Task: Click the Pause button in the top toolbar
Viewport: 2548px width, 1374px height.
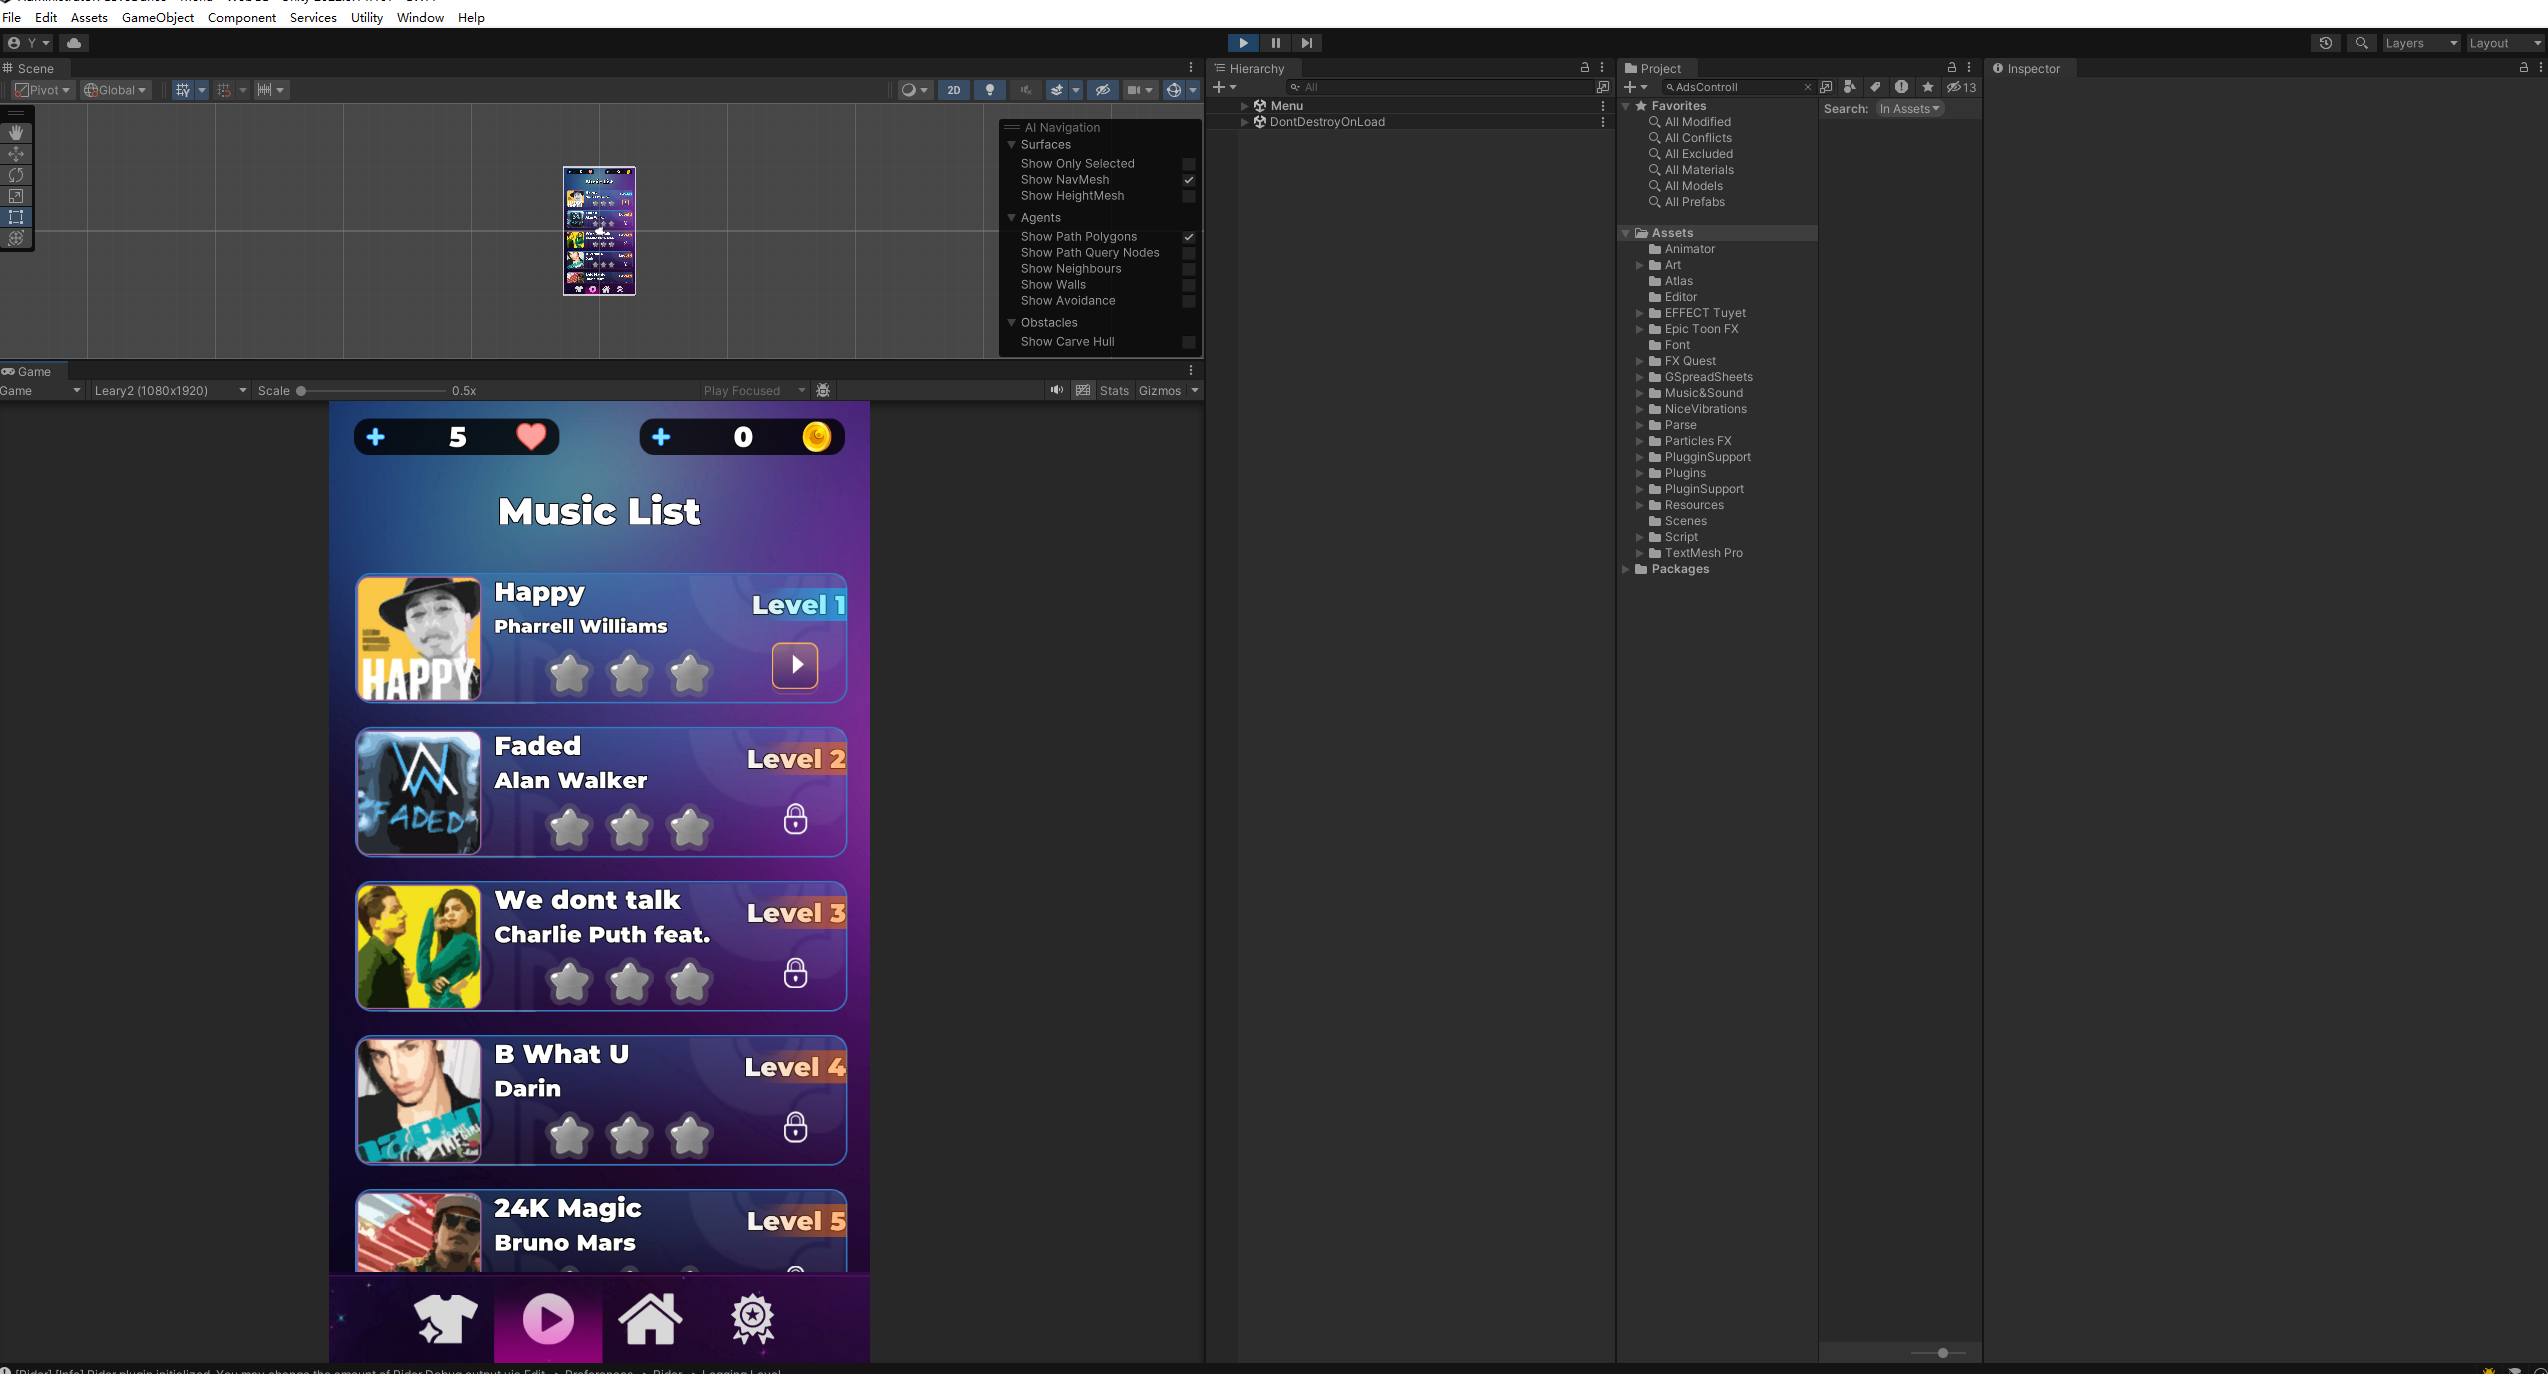Action: pos(1275,43)
